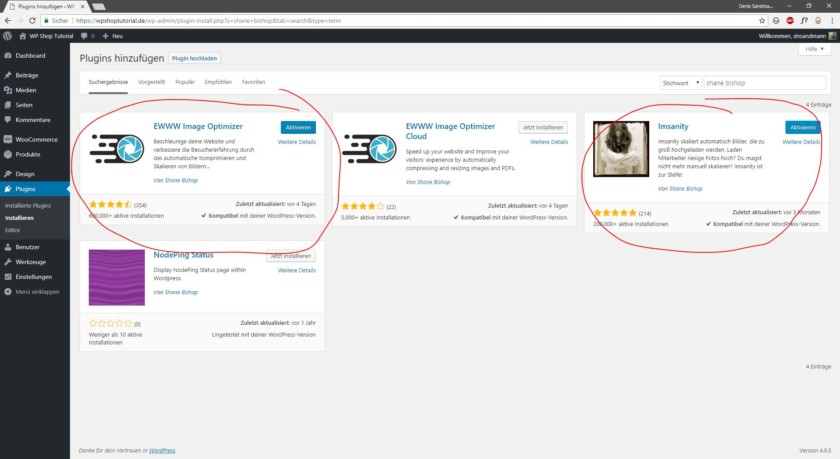Image resolution: width=840 pixels, height=459 pixels.
Task: Open the comments bubble in admin bar
Action: 85,36
